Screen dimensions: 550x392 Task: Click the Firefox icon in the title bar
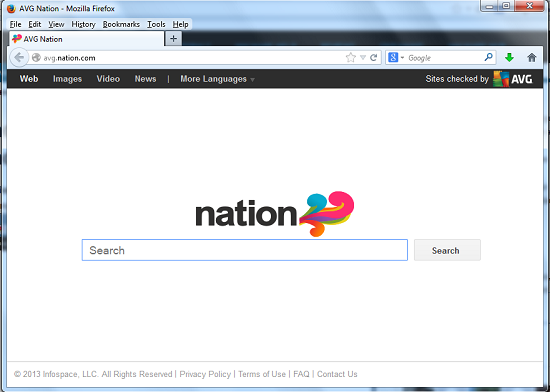click(12, 8)
